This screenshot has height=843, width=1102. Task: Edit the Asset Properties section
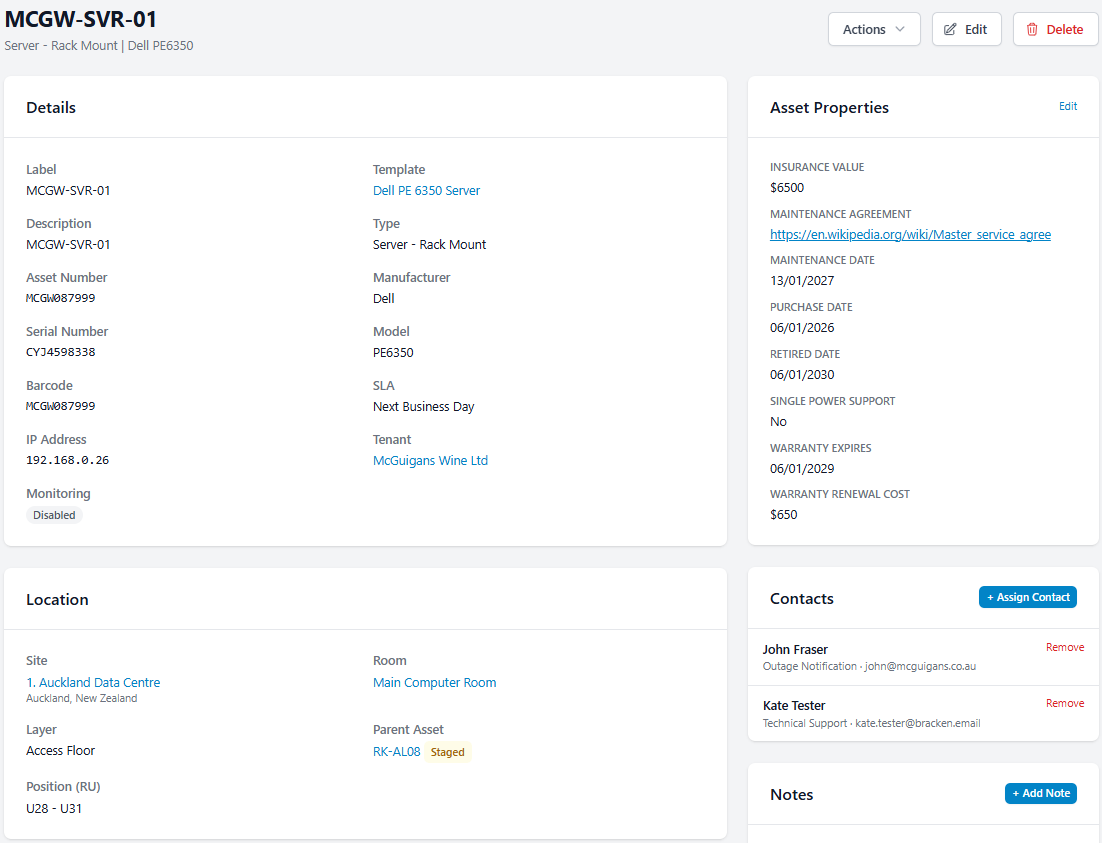[x=1068, y=106]
